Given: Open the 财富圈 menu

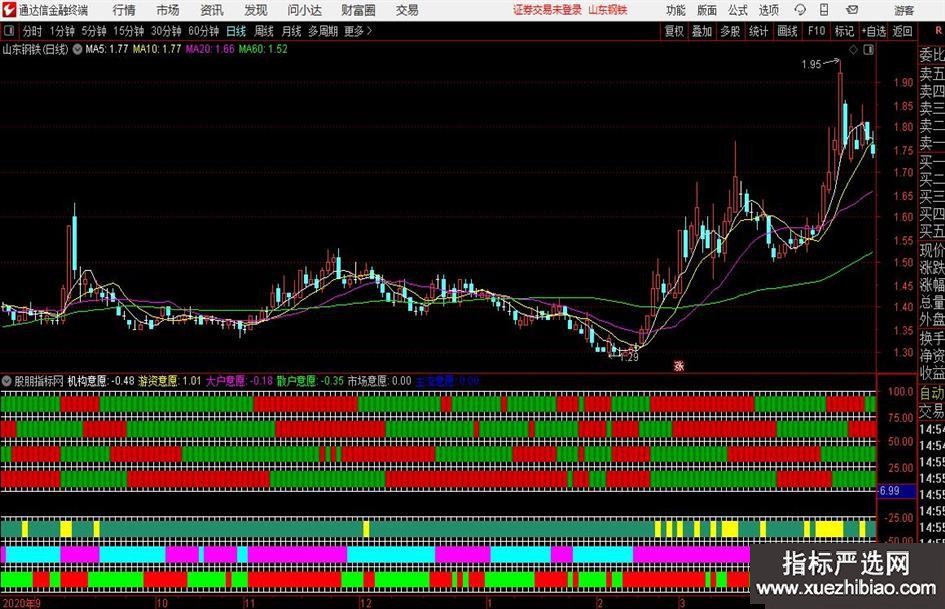Looking at the screenshot, I should coord(358,10).
